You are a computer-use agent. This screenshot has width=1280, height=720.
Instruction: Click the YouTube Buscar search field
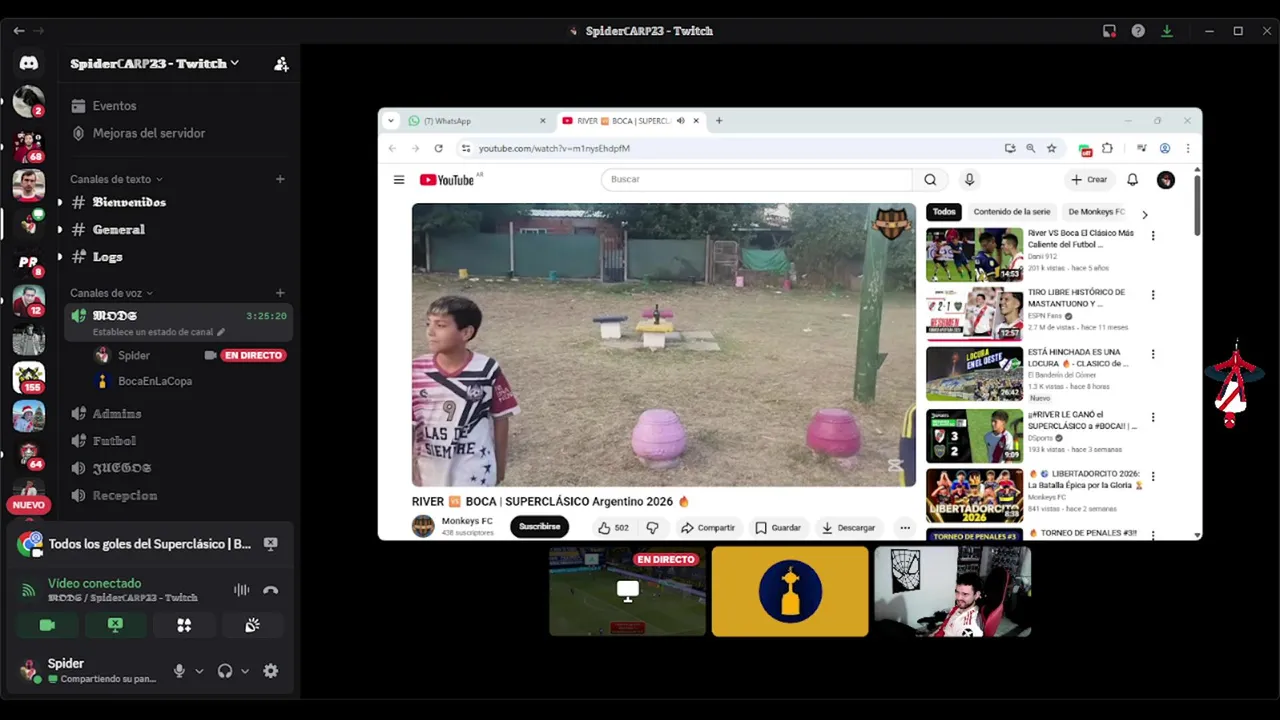pos(756,179)
